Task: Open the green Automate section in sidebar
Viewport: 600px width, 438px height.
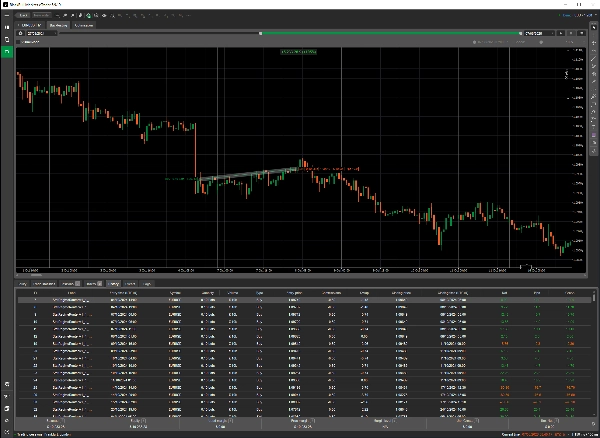Action: coord(7,52)
